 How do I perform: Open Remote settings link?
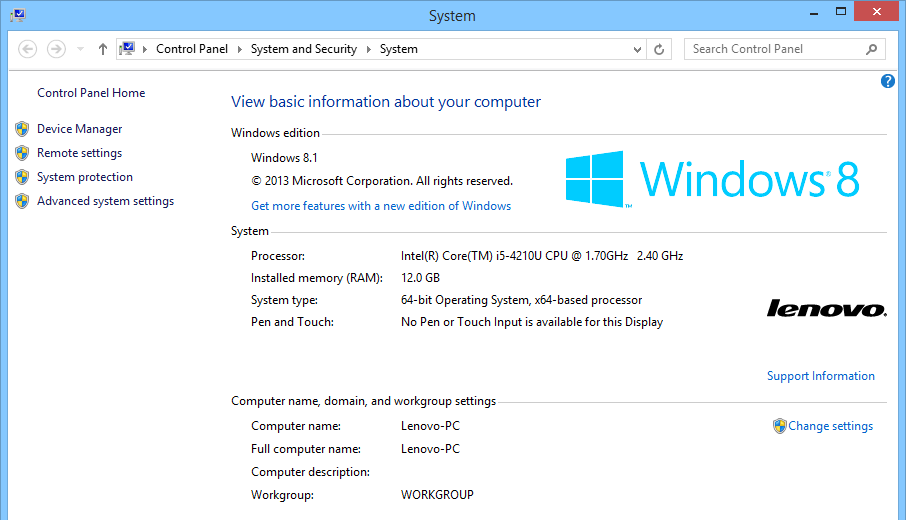[80, 153]
